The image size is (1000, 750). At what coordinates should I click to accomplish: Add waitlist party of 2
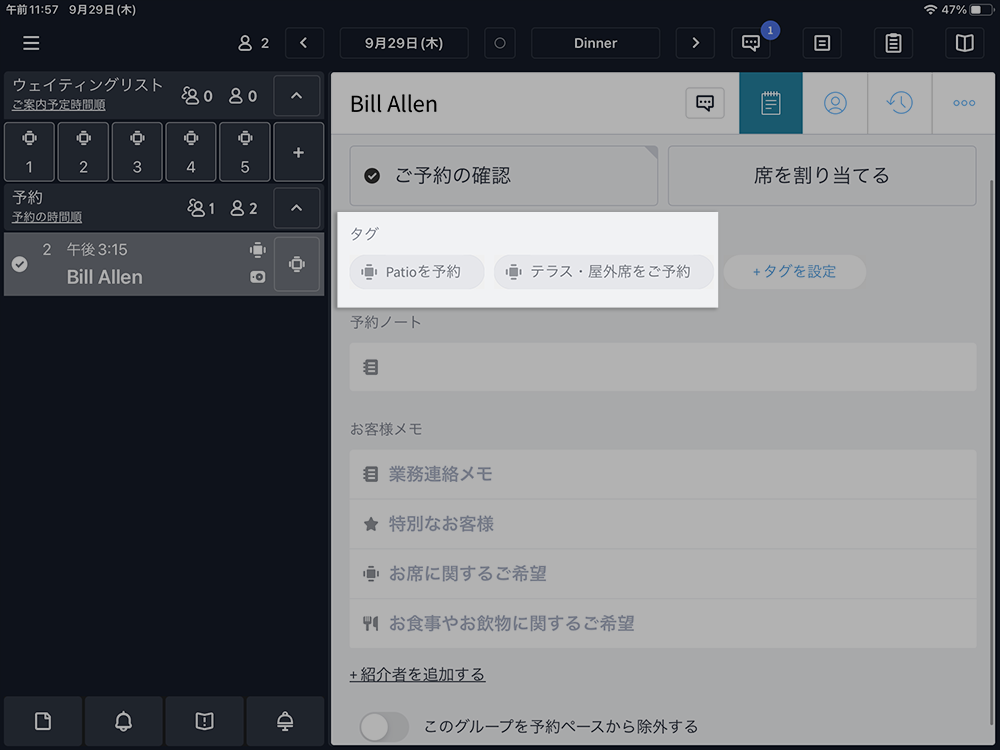pos(84,152)
